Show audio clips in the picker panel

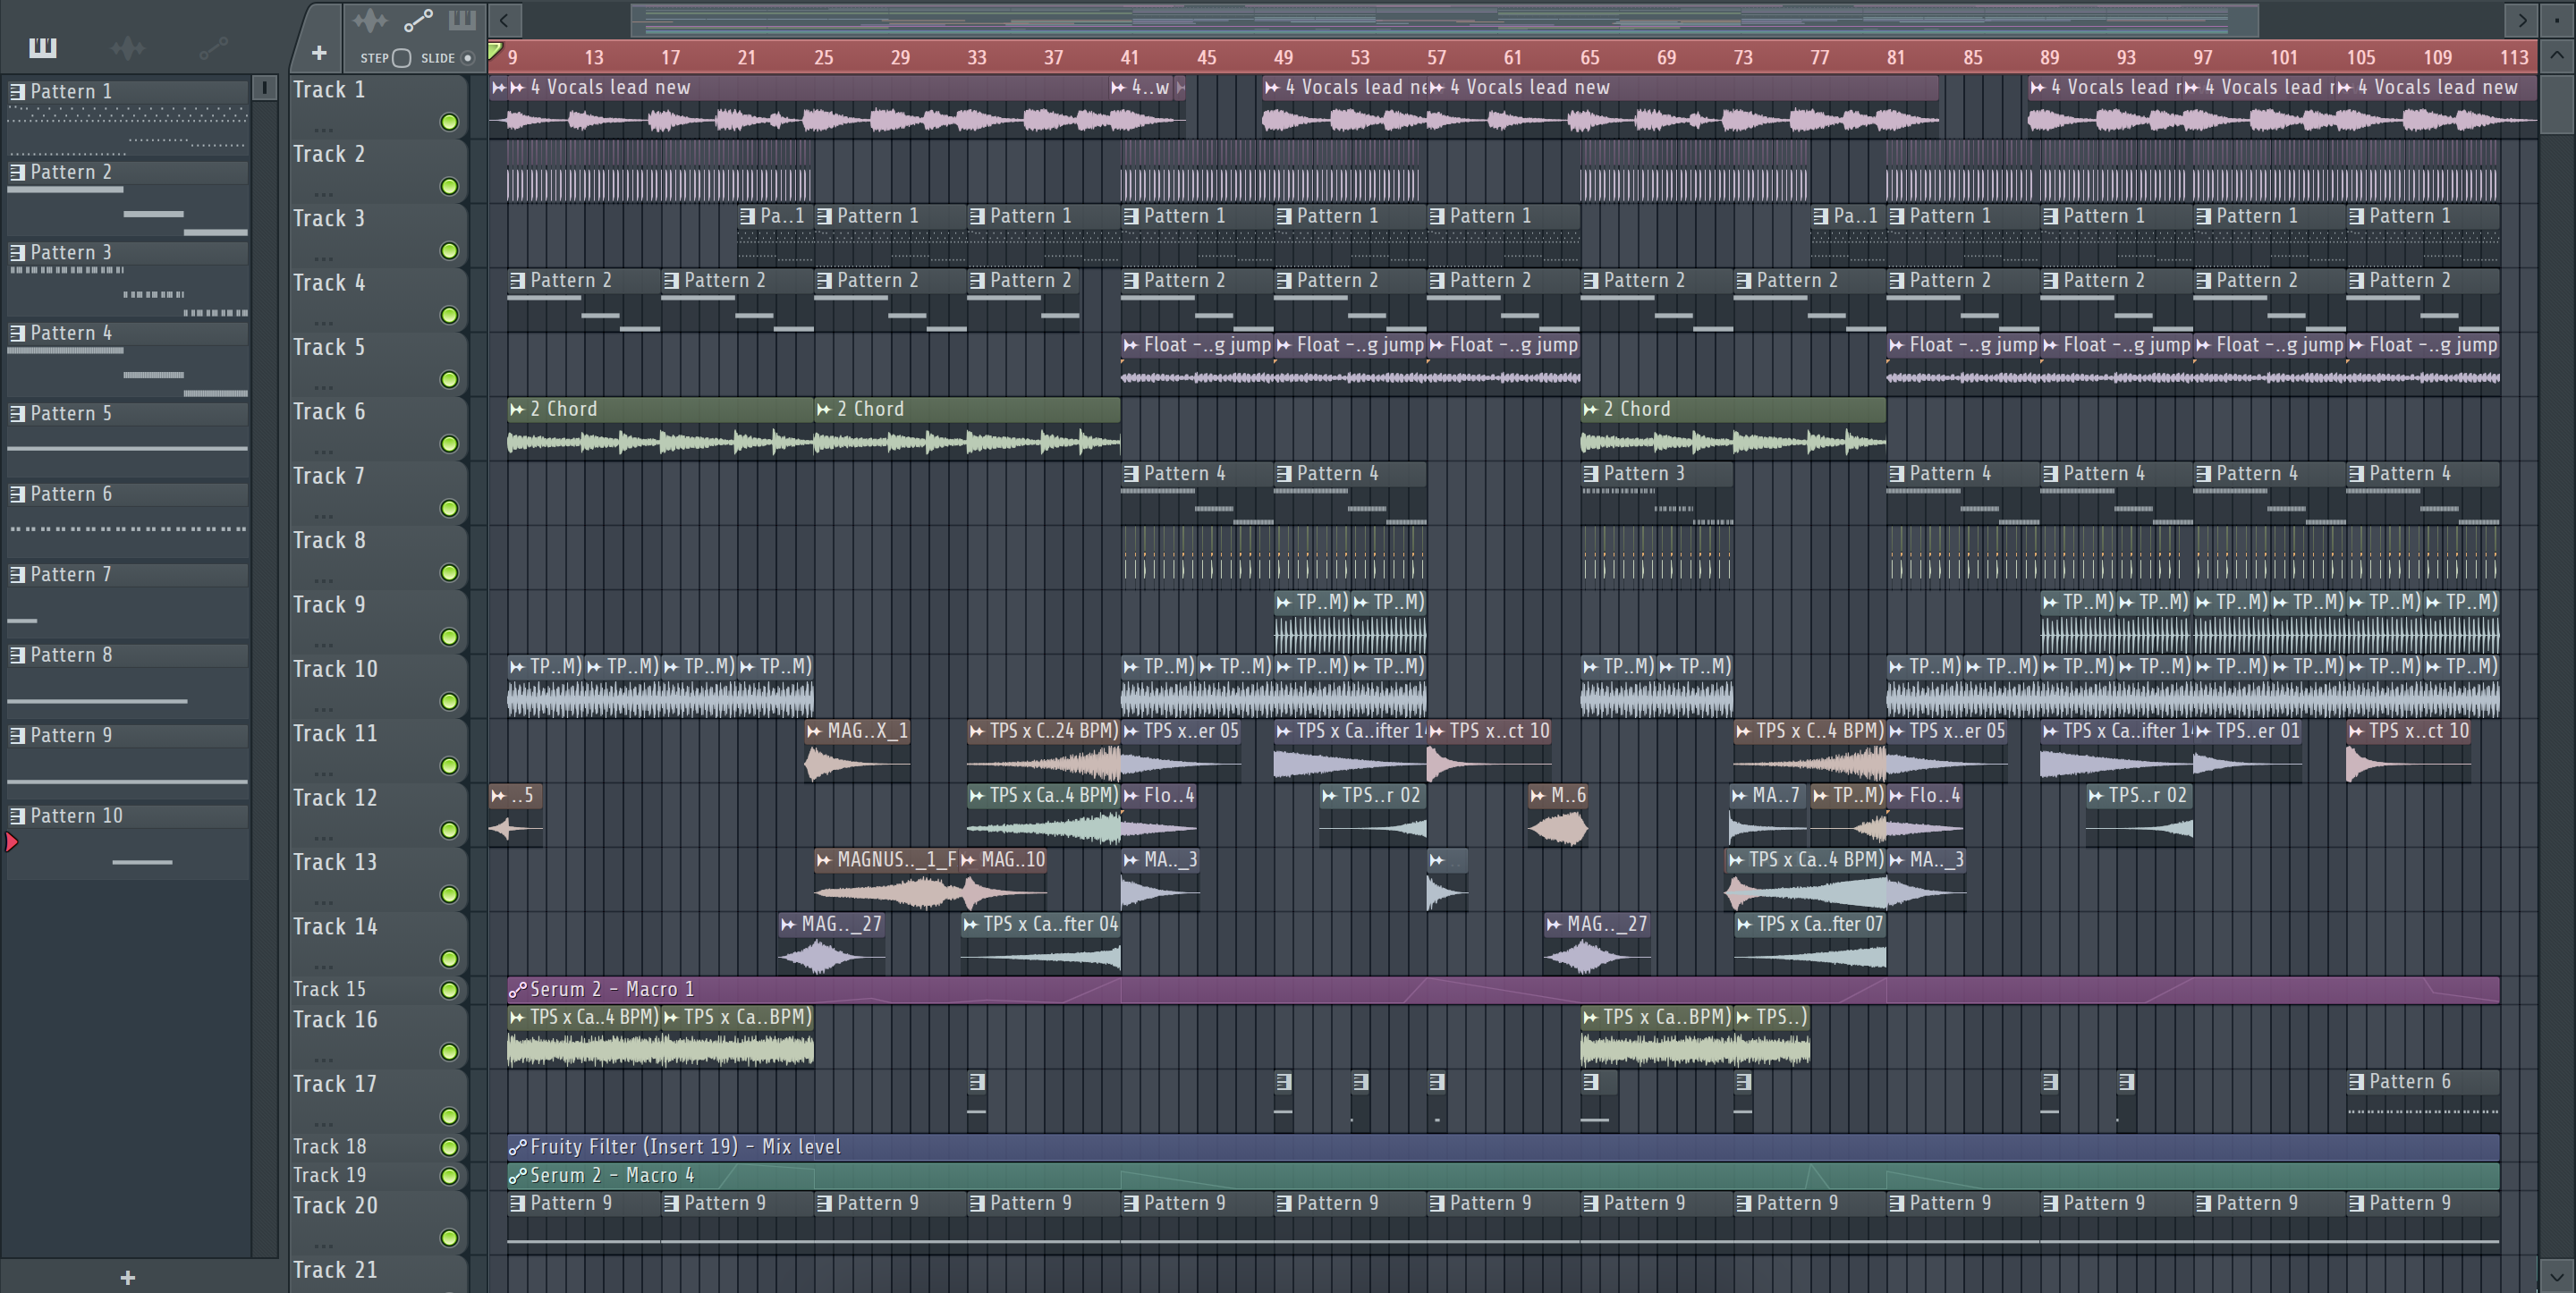(128, 47)
